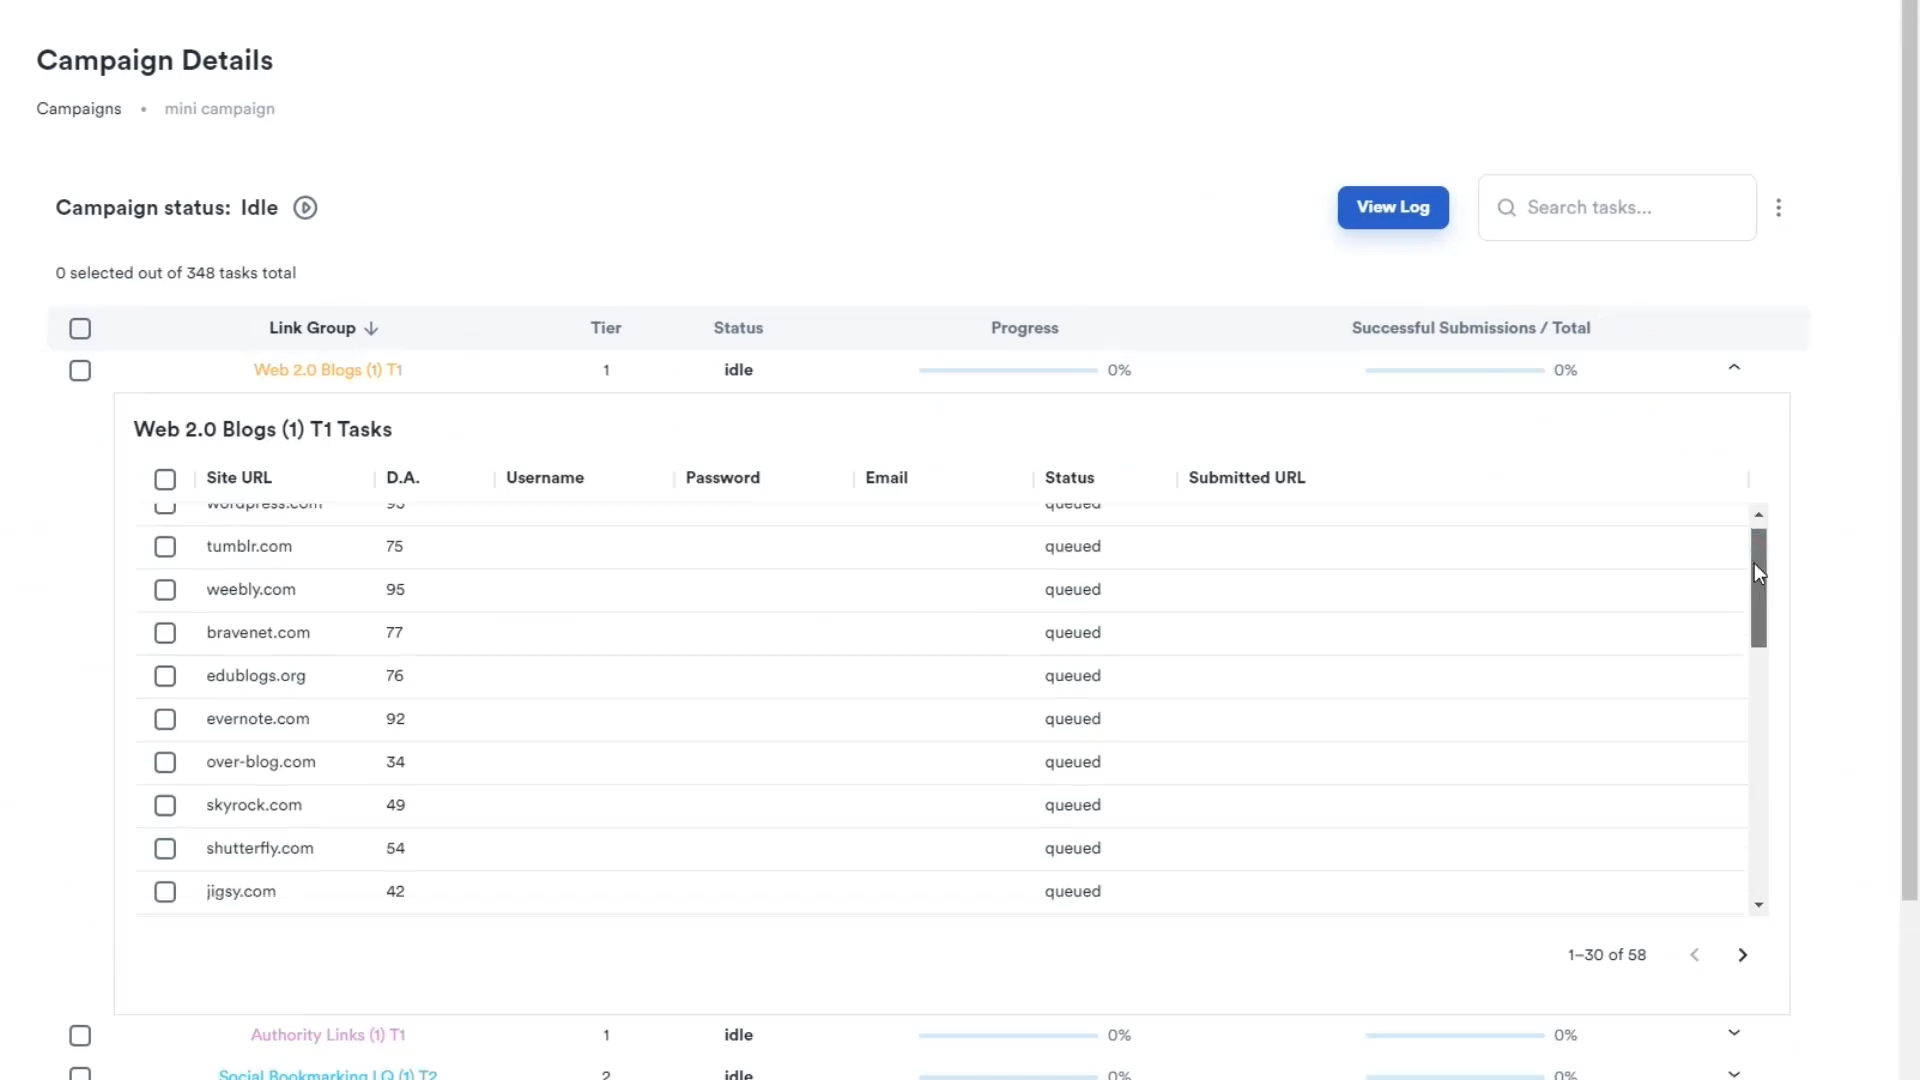This screenshot has height=1080, width=1920.
Task: Click the Link Group sort arrow
Action: [372, 329]
